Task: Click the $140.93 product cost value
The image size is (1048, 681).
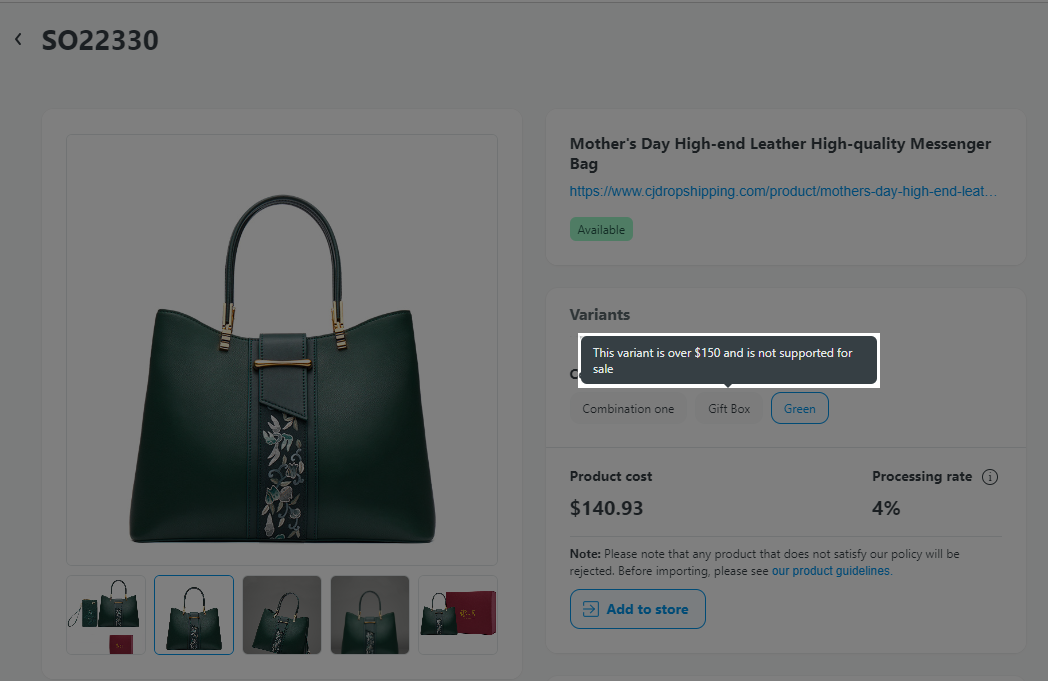Action: click(606, 508)
